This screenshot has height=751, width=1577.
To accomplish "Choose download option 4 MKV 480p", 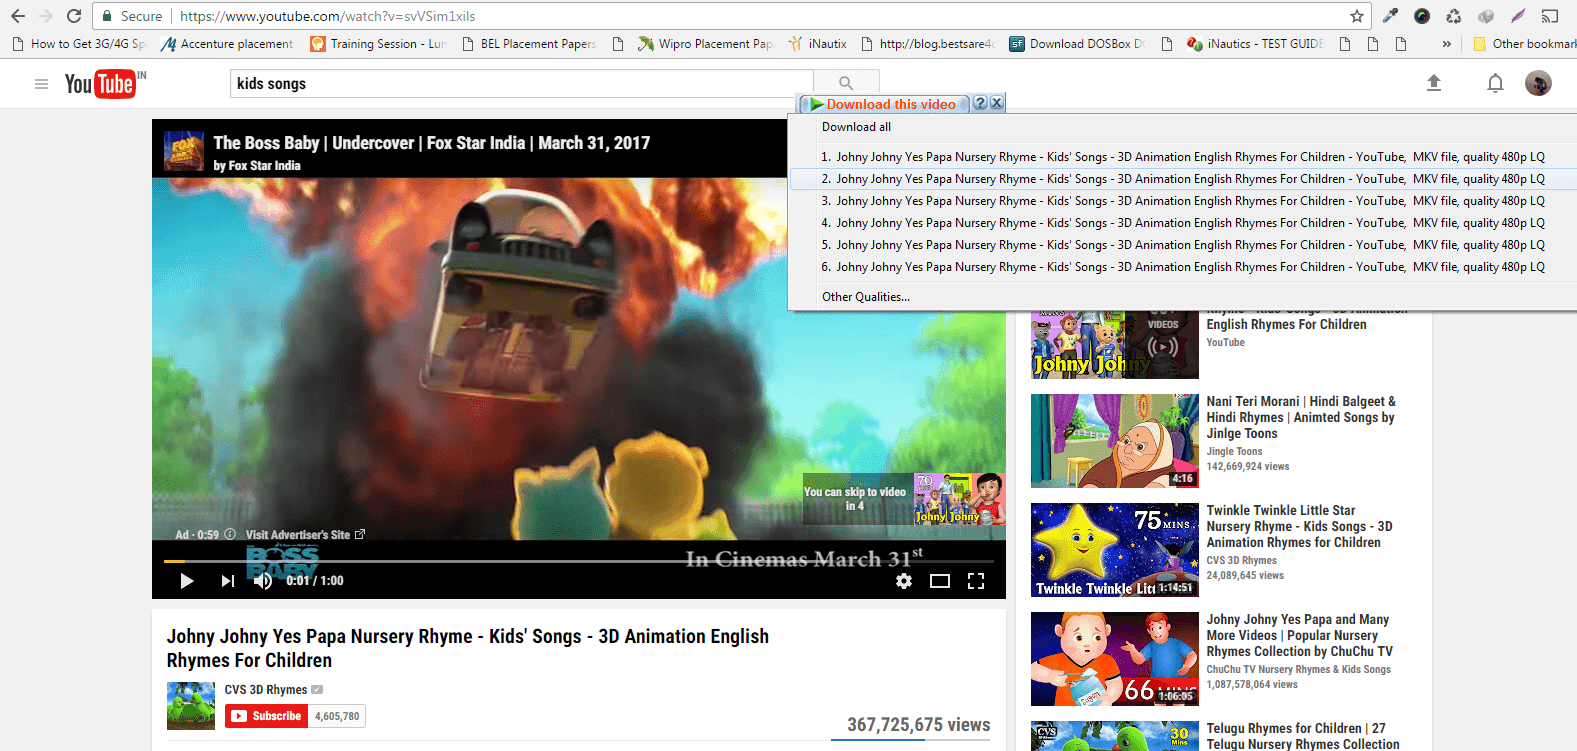I will coord(1183,223).
